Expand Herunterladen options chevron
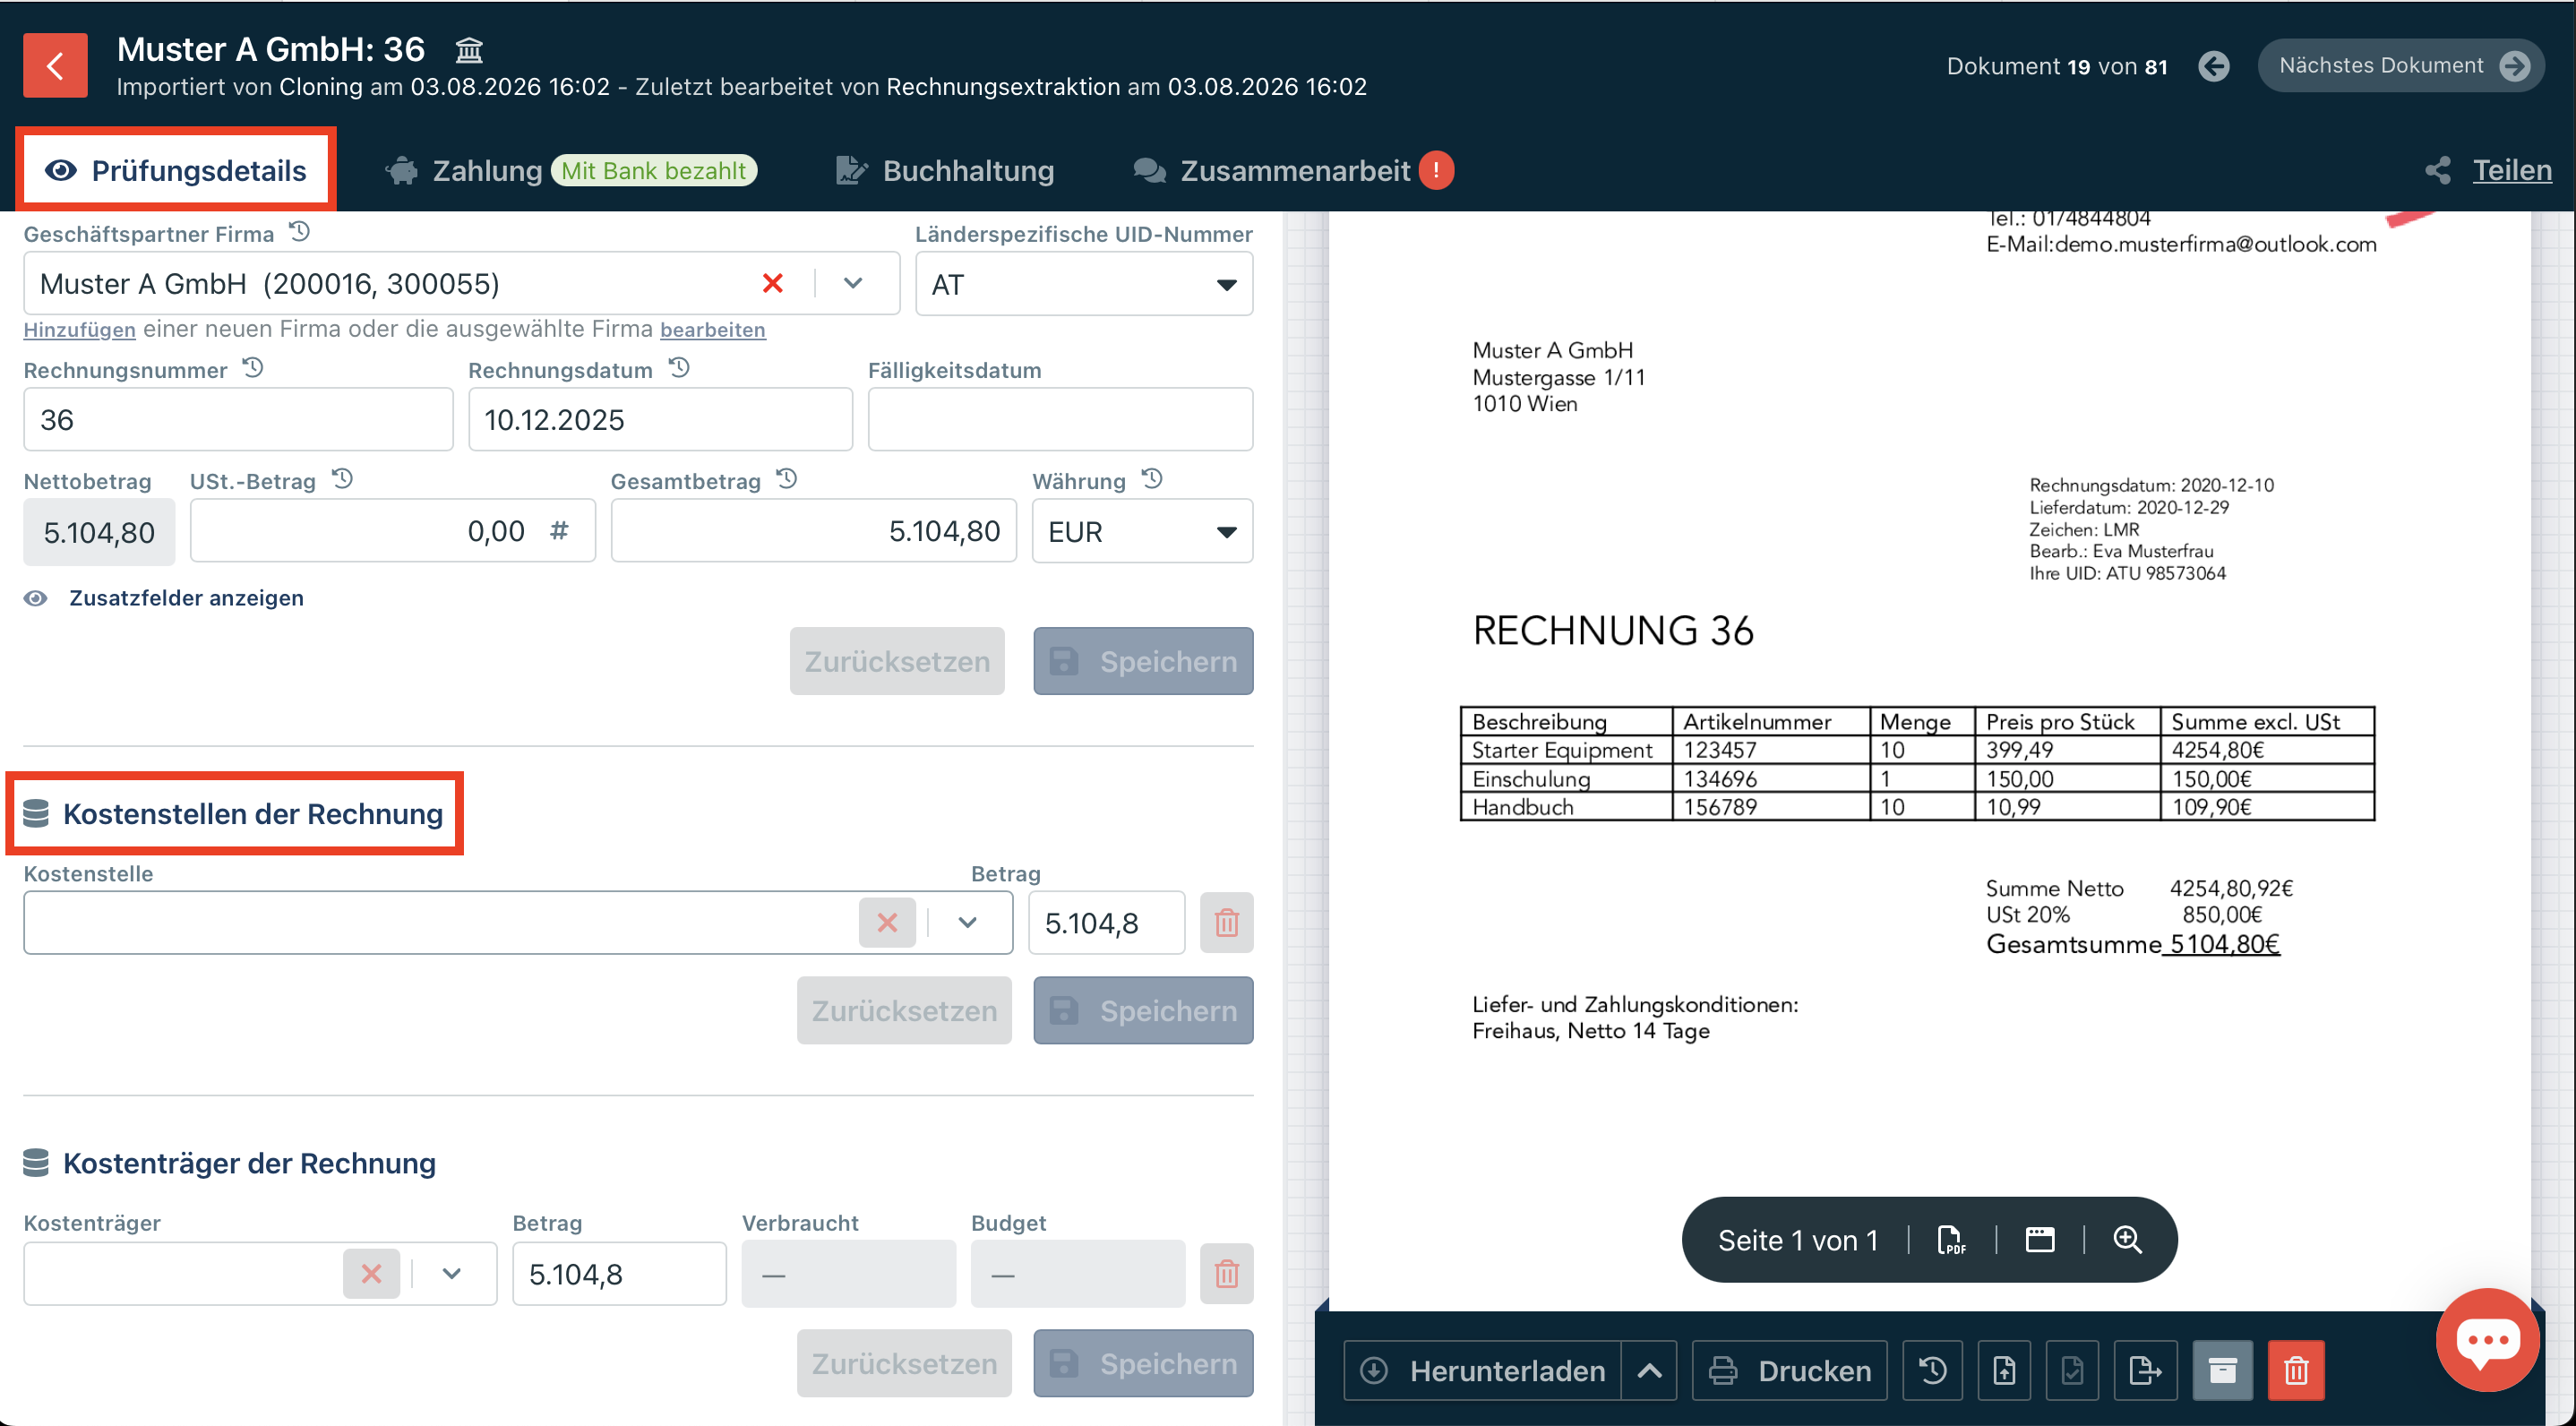This screenshot has height=1426, width=2576. (x=1649, y=1370)
